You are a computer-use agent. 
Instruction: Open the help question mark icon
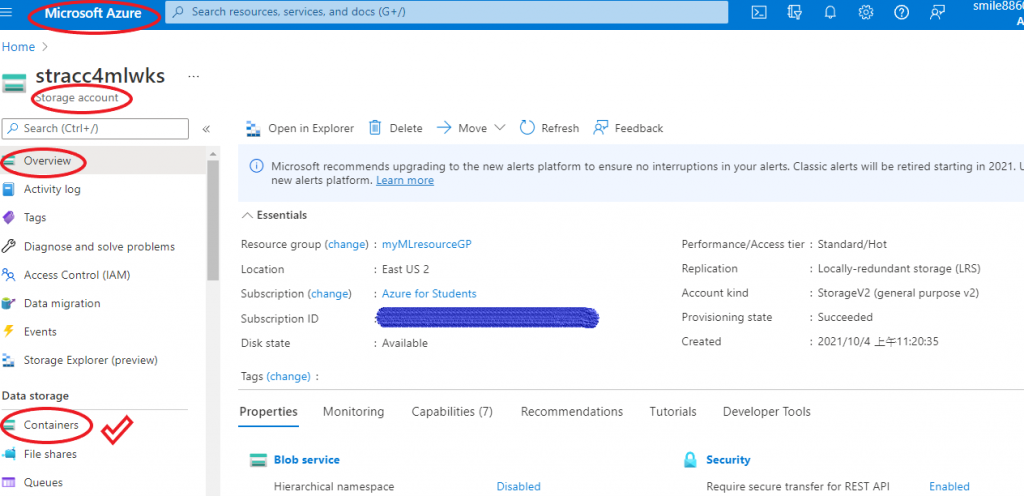point(901,12)
